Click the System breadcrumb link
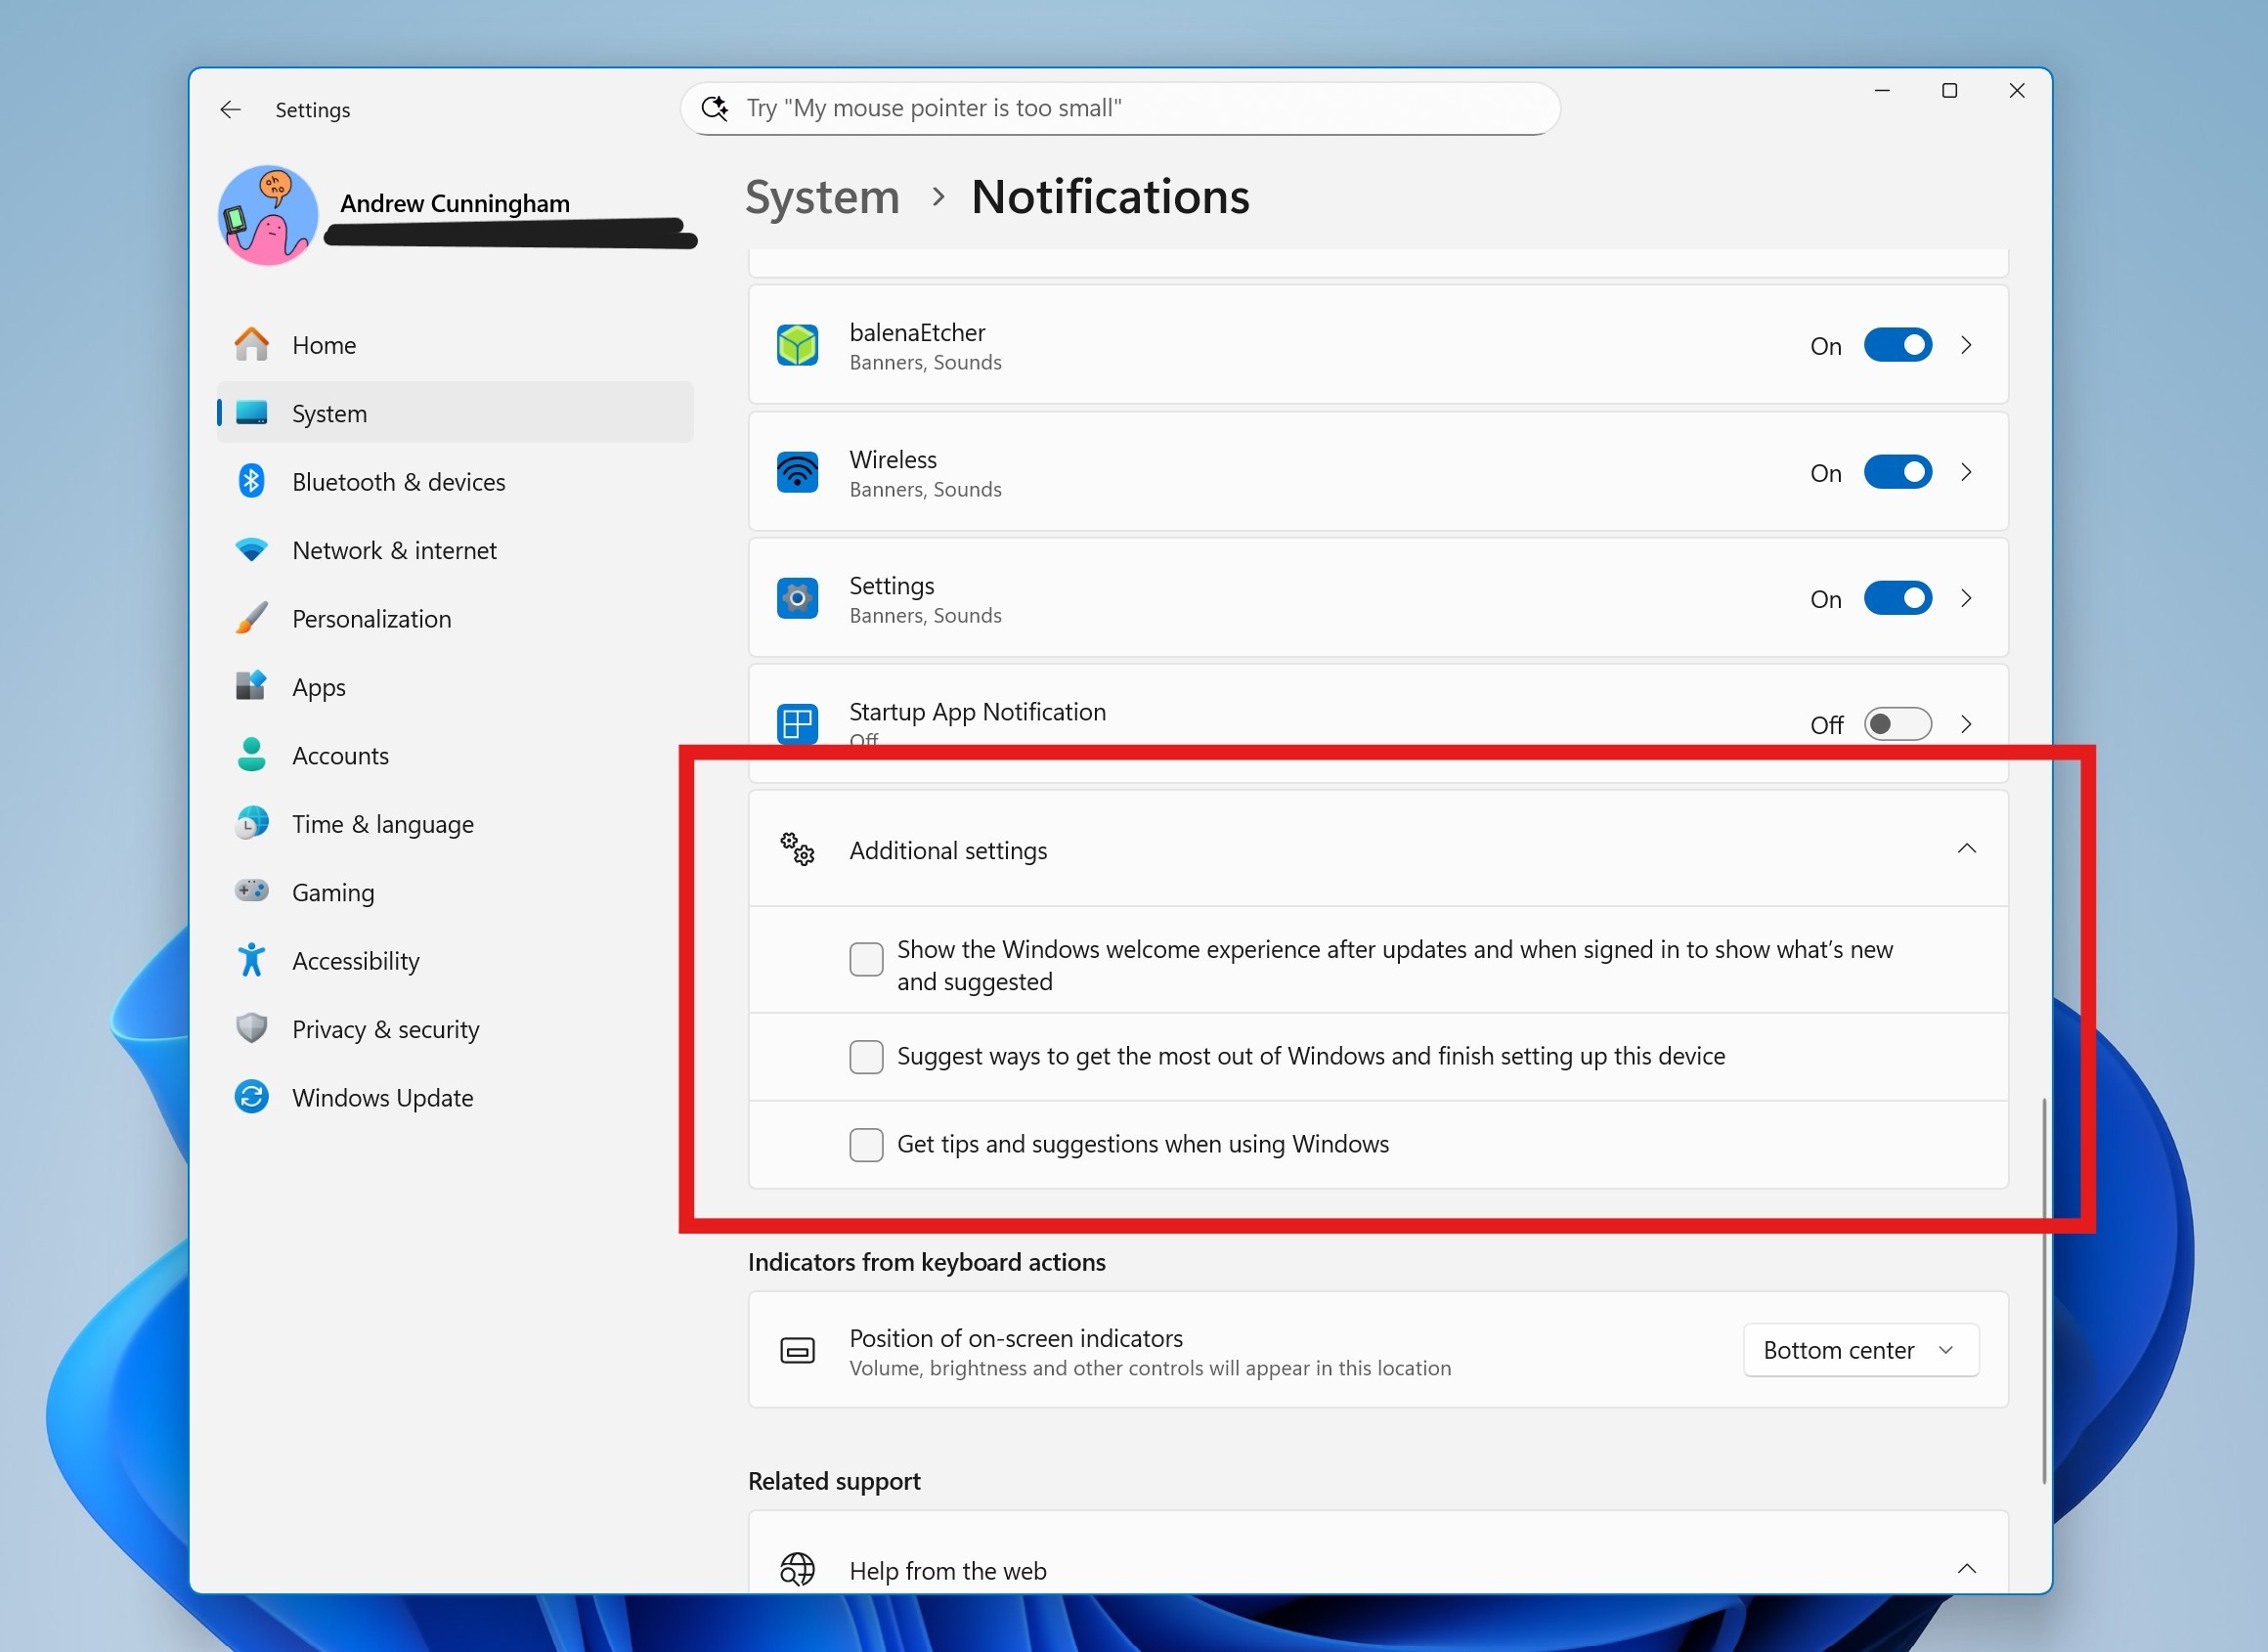2268x1652 pixels. [x=822, y=197]
